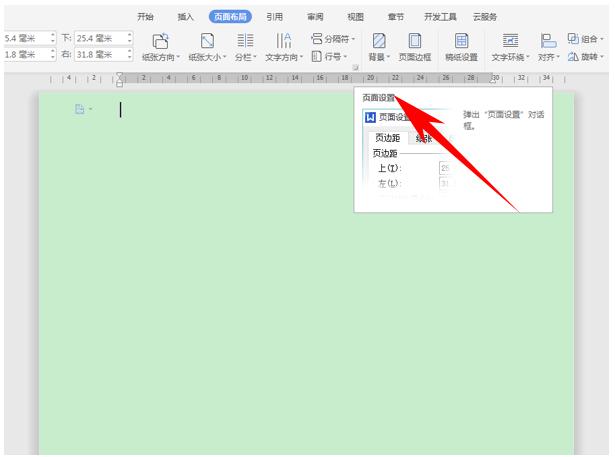Switch to the 视图 (View) tab
Screen dimensions: 615x457
pyautogui.click(x=355, y=17)
